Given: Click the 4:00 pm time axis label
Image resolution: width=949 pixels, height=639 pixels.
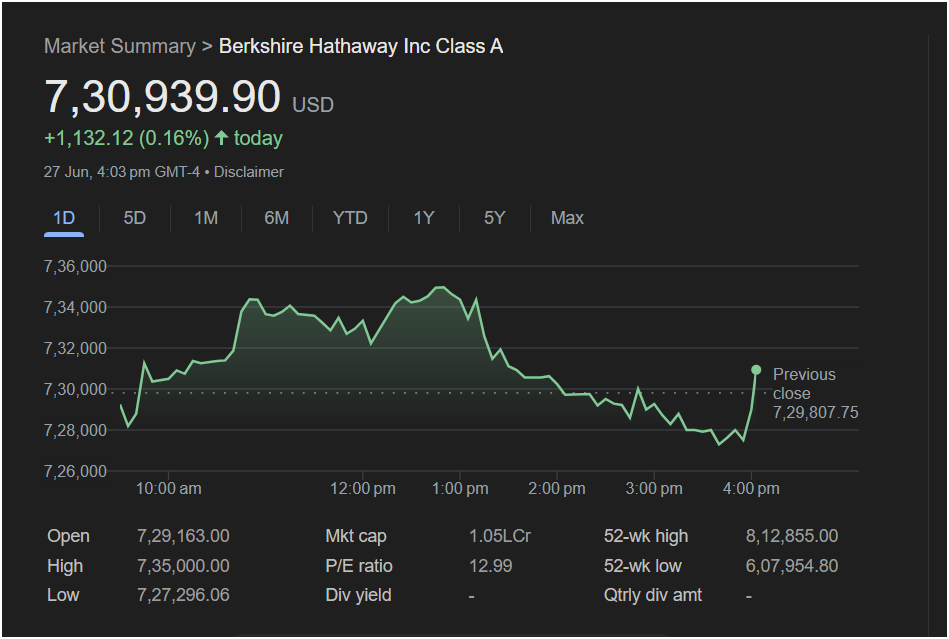Looking at the screenshot, I should pos(751,488).
